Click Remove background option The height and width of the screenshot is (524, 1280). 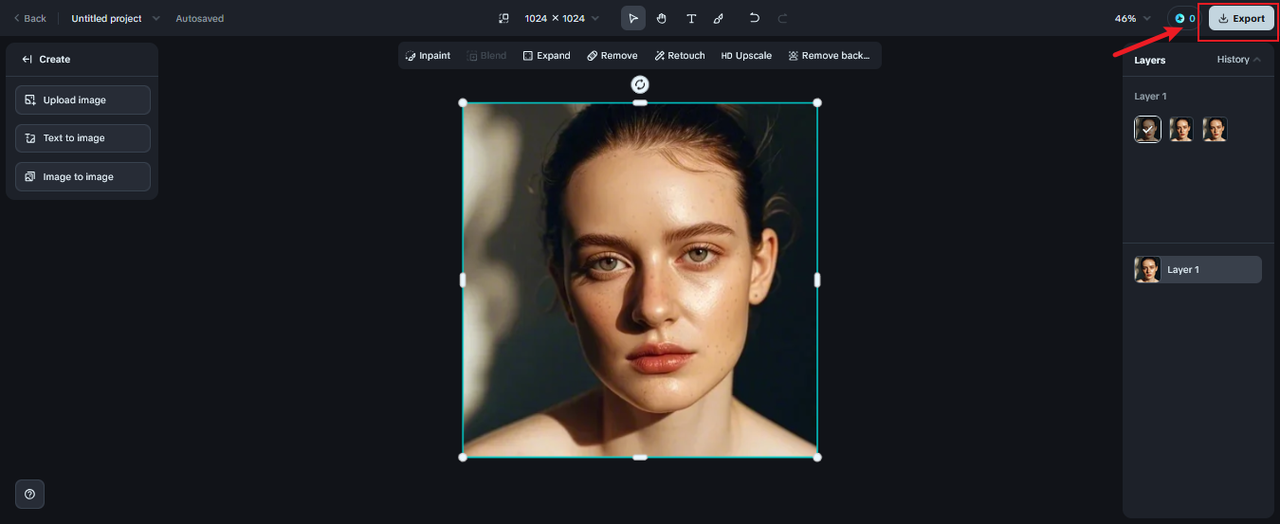pos(829,56)
